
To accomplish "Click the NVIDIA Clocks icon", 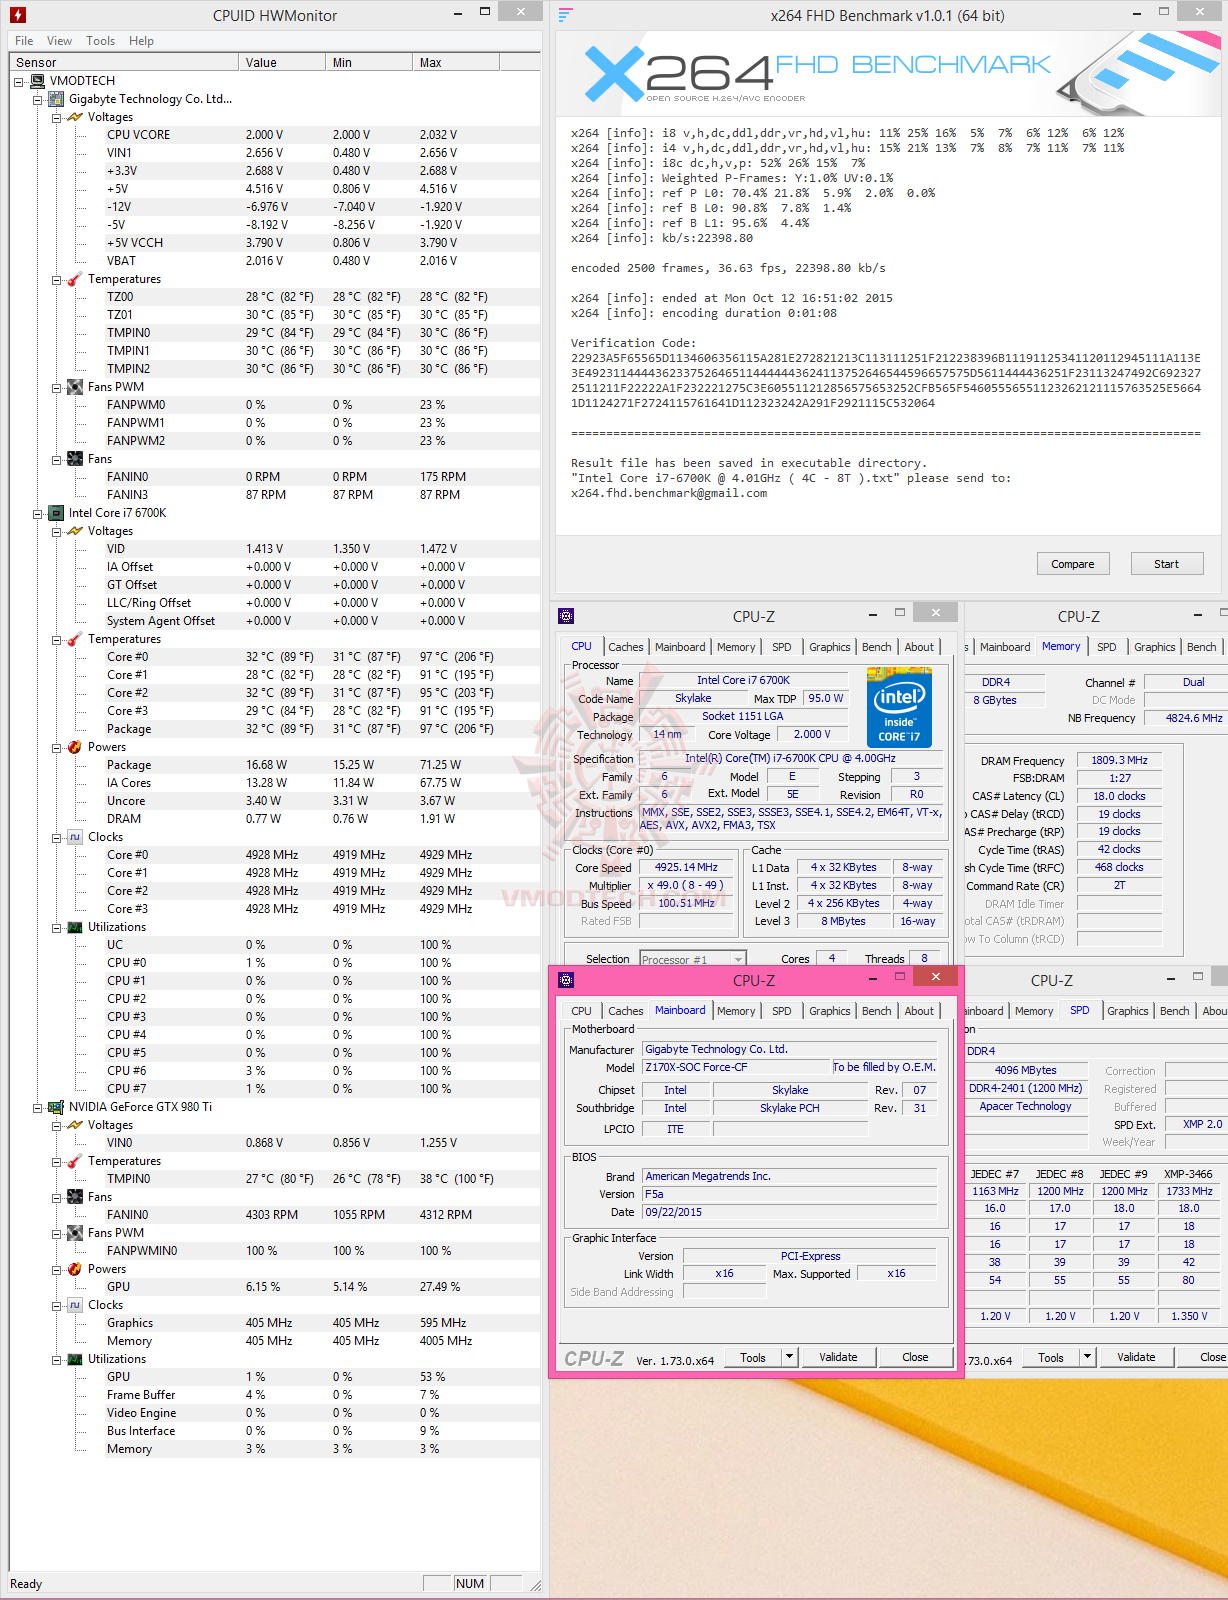I will pyautogui.click(x=75, y=1305).
